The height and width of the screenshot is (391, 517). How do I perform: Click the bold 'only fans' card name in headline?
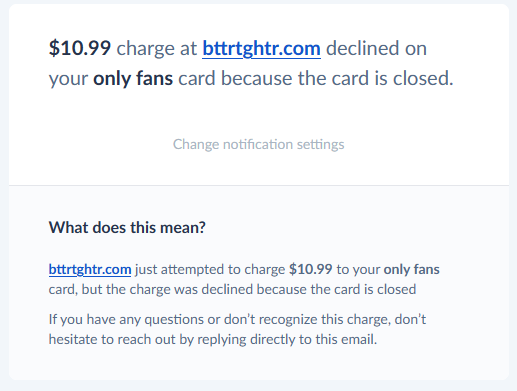pos(133,79)
